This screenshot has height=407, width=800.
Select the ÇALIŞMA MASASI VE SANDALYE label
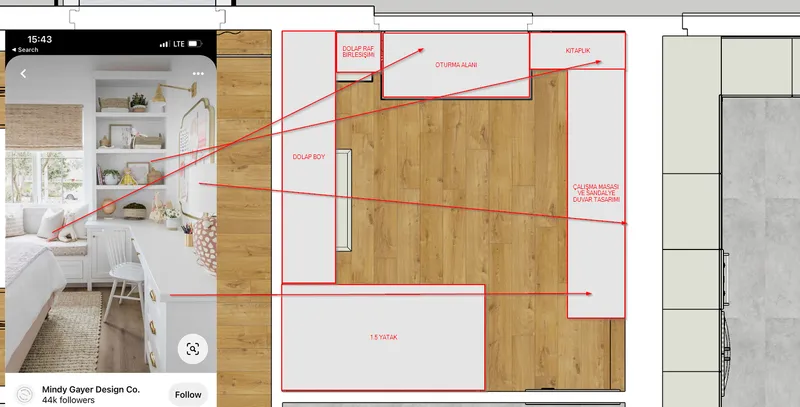(x=596, y=193)
